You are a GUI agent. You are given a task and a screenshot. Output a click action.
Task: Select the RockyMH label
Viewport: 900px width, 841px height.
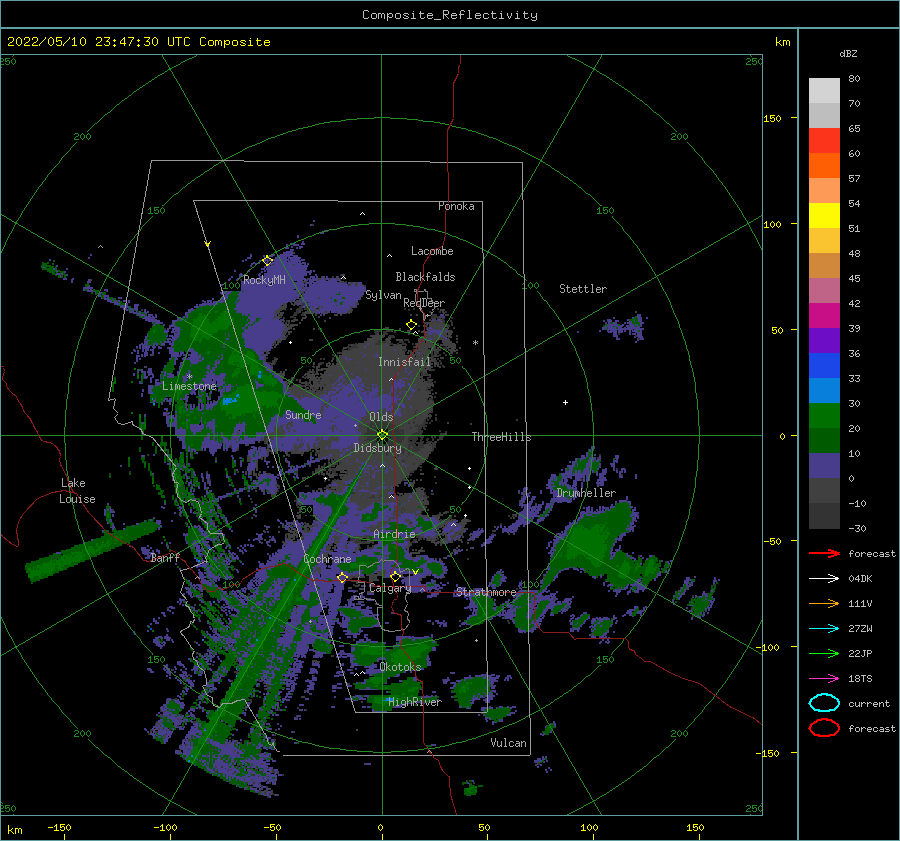[264, 280]
